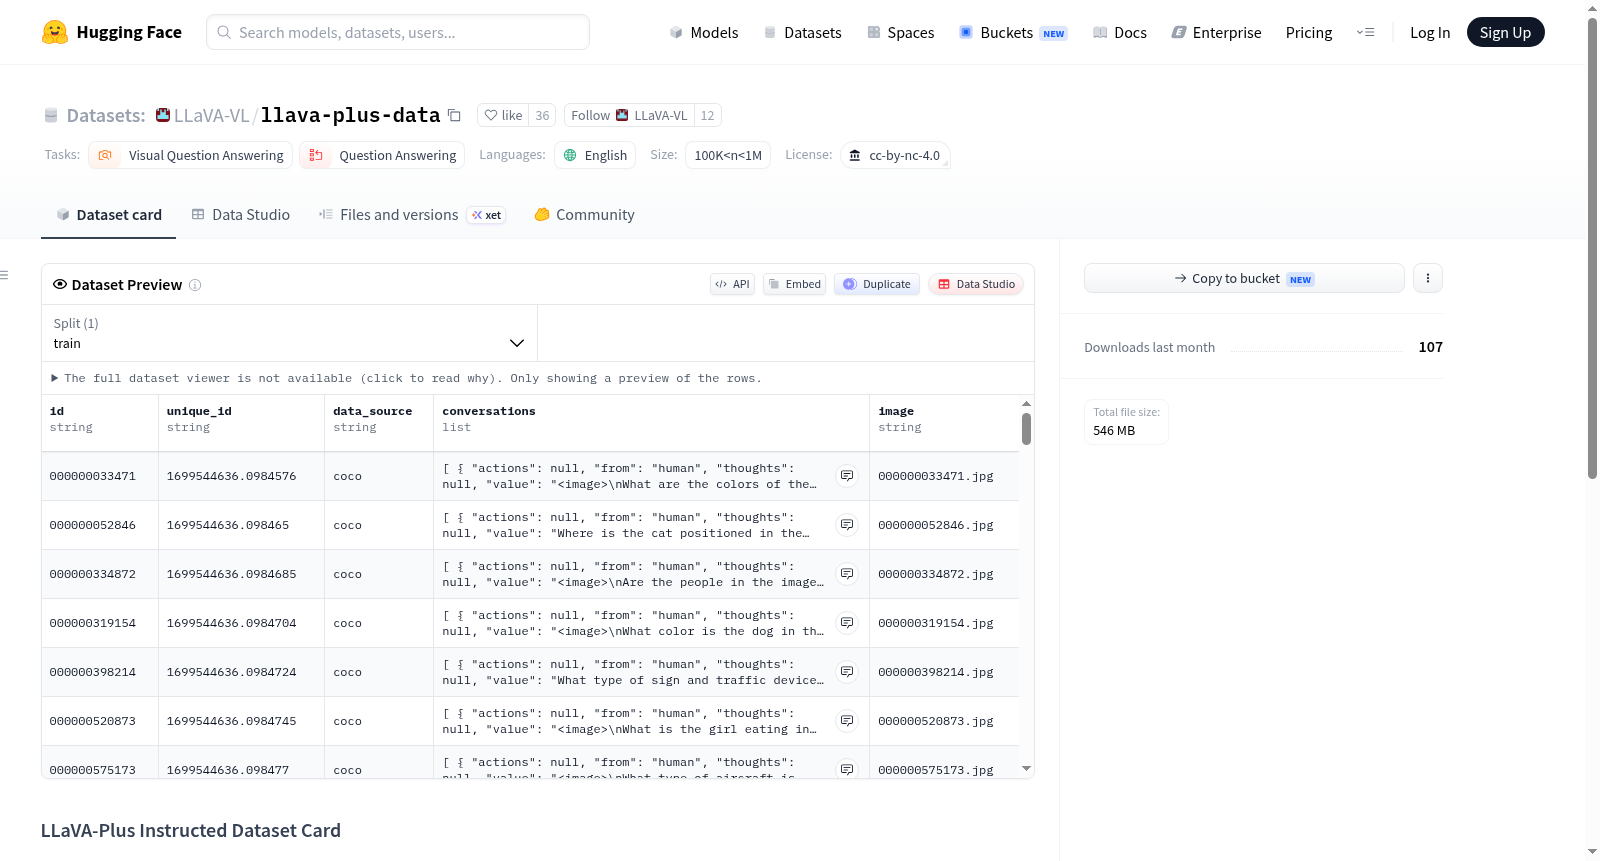
Task: Click the Copy to bucket button
Action: [x=1244, y=278]
